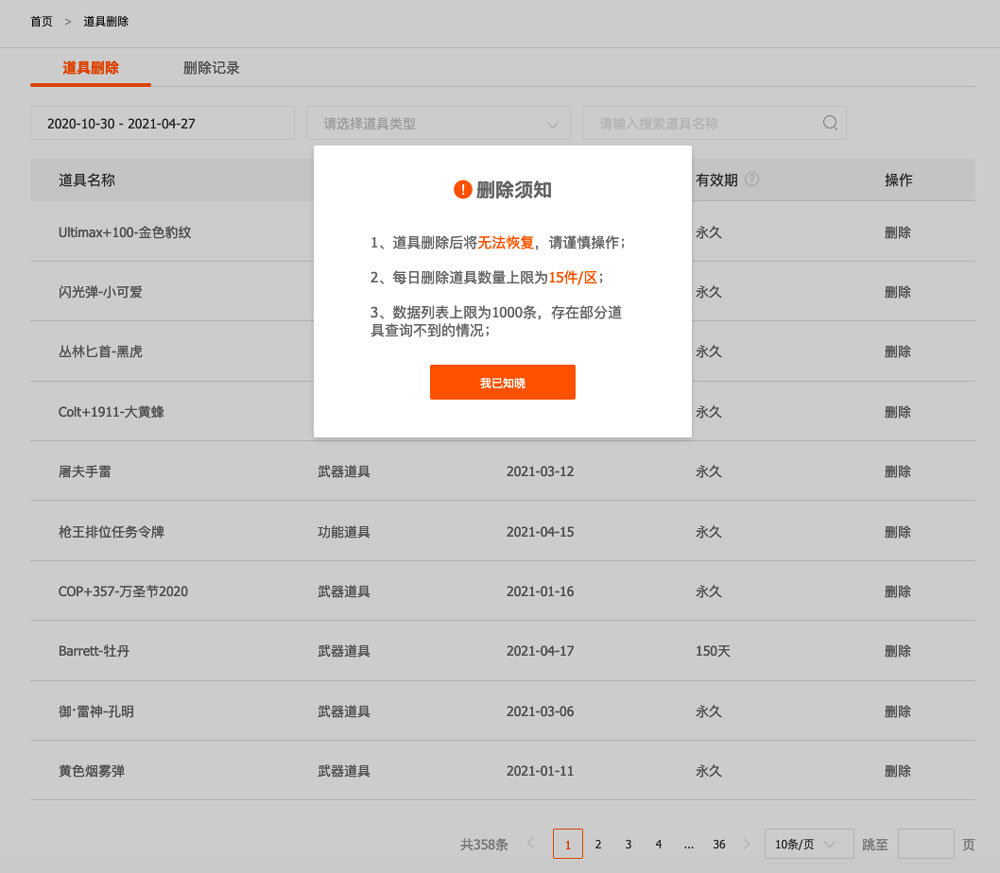The width and height of the screenshot is (1000, 873).
Task: Click the date 2021-03-12
Action: tap(540, 471)
